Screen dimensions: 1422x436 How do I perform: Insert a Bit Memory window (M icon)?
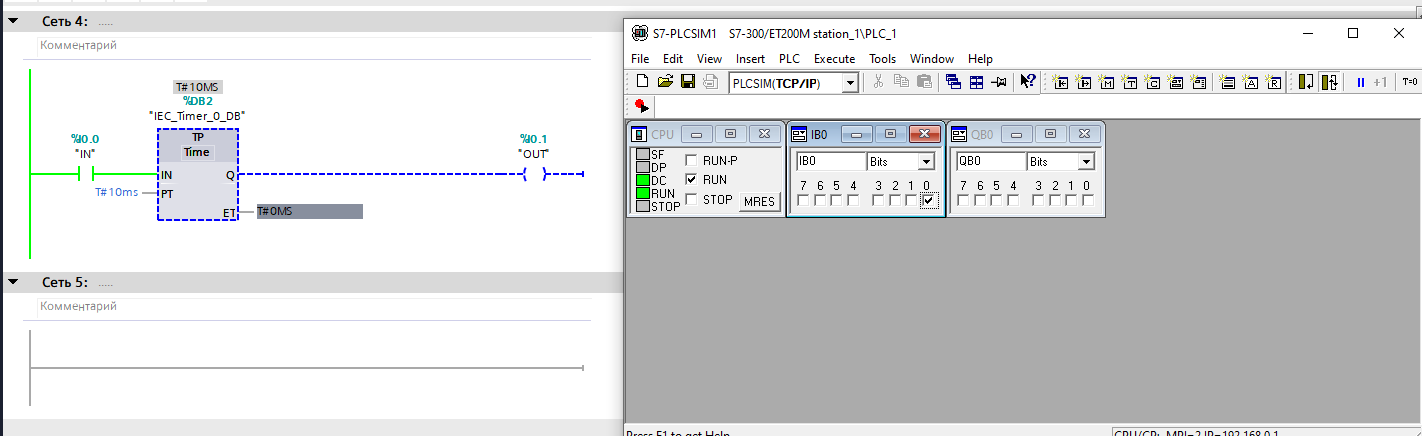point(1107,82)
